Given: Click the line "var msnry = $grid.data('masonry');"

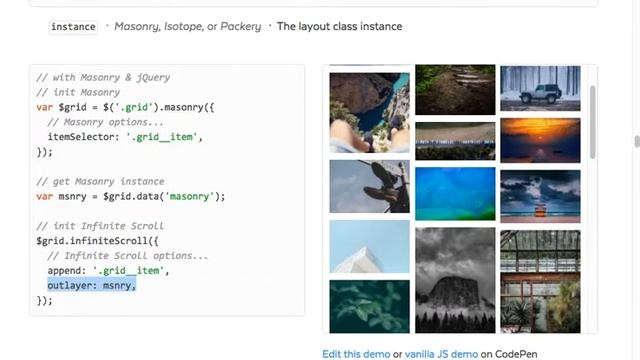Looking at the screenshot, I should [131, 196].
